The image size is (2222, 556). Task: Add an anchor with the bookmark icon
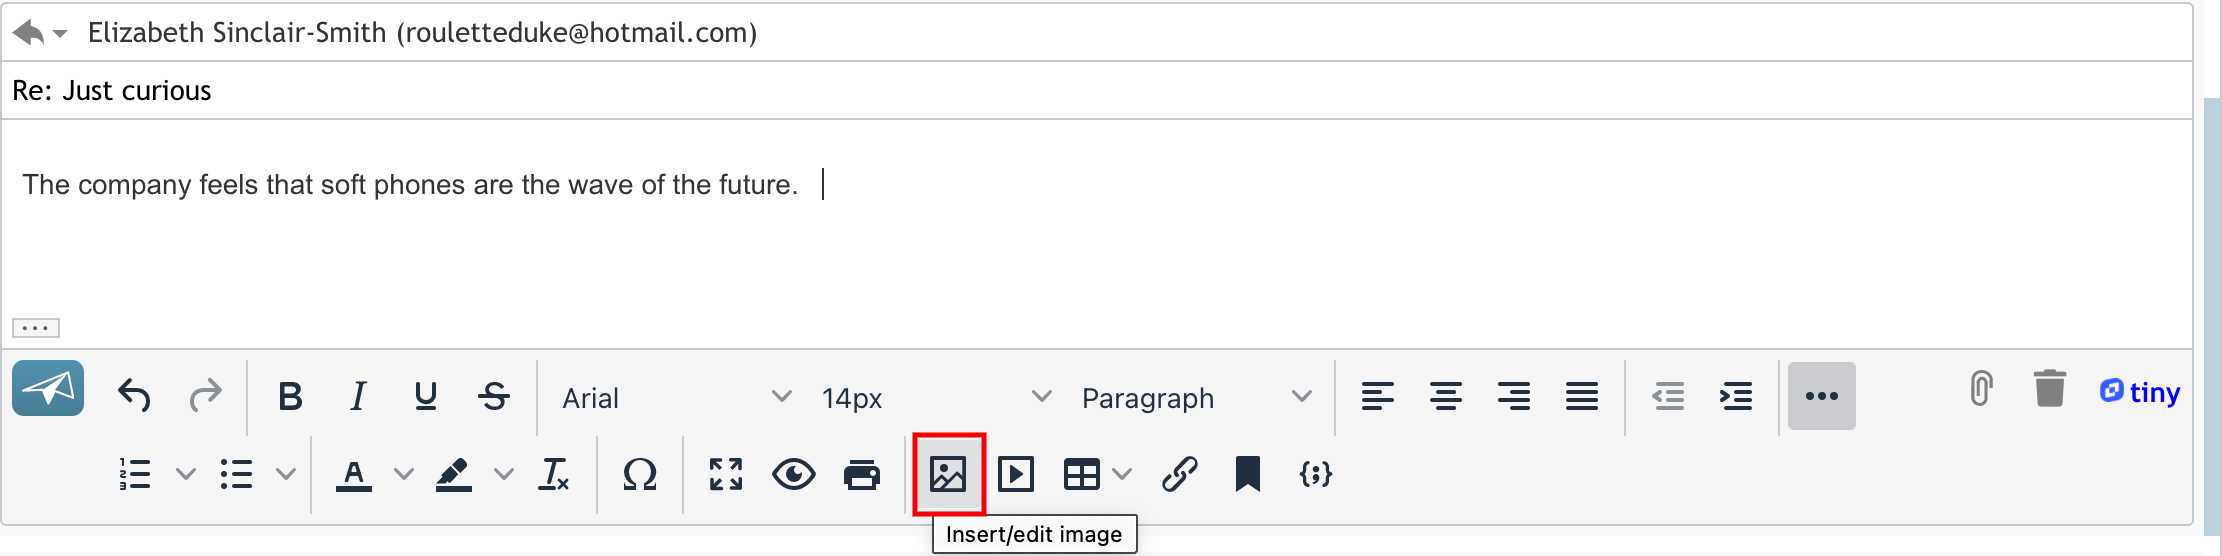(1247, 474)
